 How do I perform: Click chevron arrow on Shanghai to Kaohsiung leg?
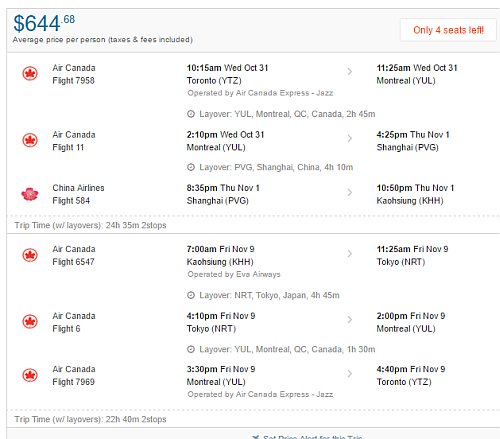coord(350,192)
